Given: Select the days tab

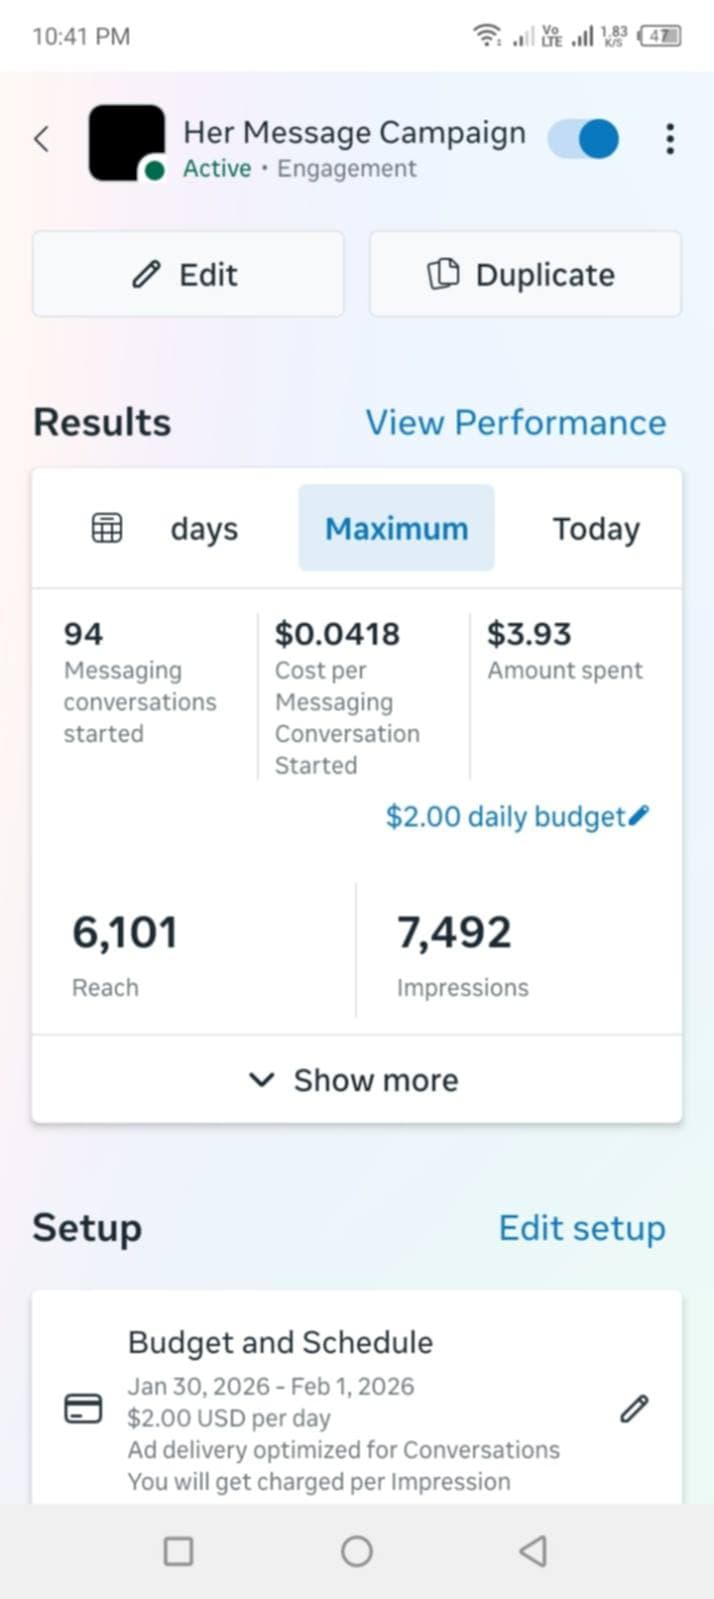Looking at the screenshot, I should [204, 528].
